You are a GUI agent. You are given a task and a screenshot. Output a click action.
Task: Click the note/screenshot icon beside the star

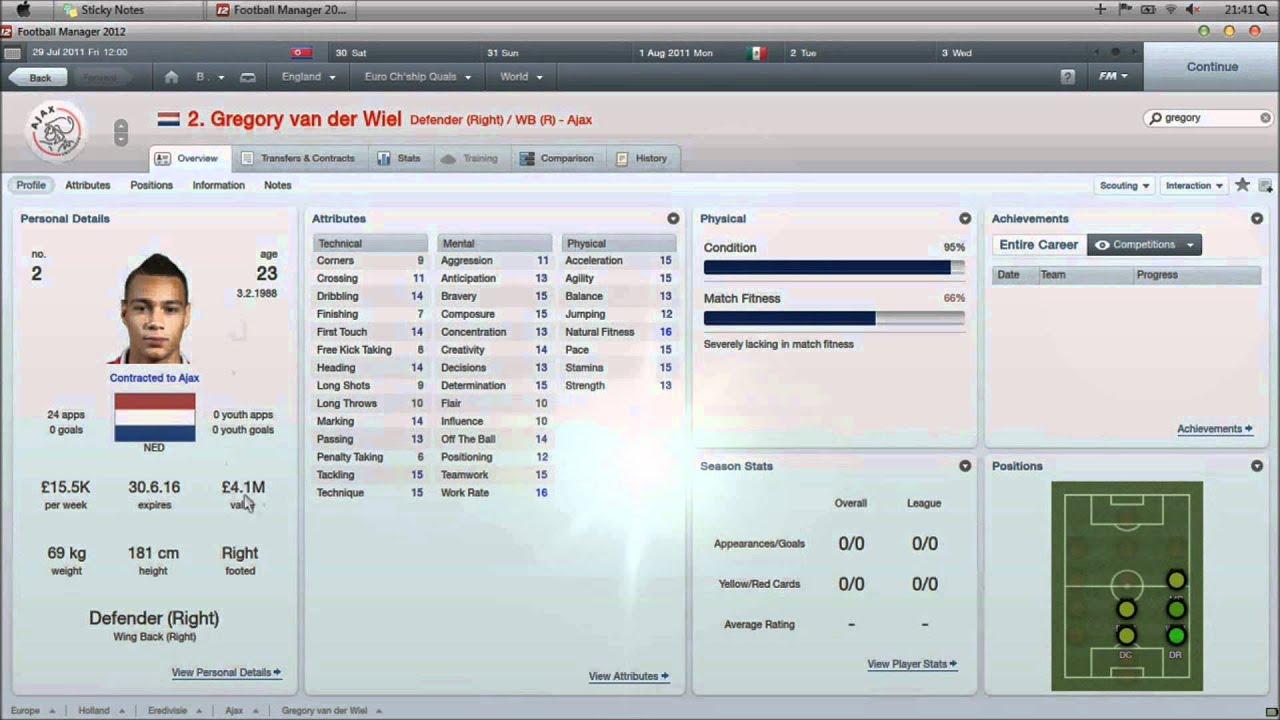click(1264, 186)
